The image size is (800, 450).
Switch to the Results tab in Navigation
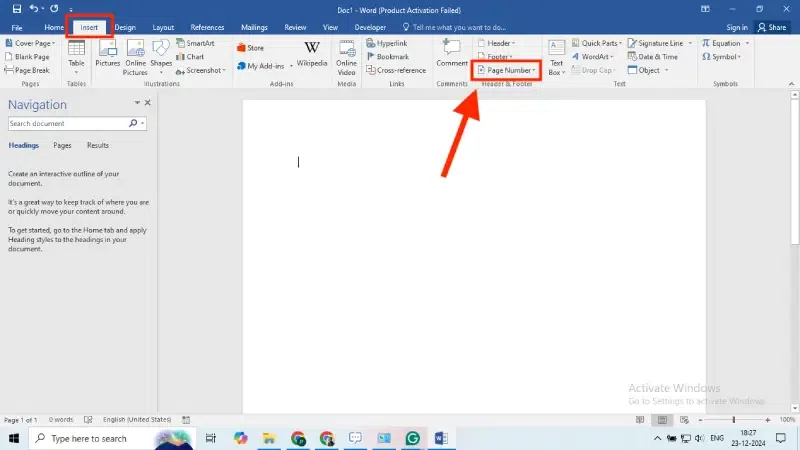(x=97, y=145)
